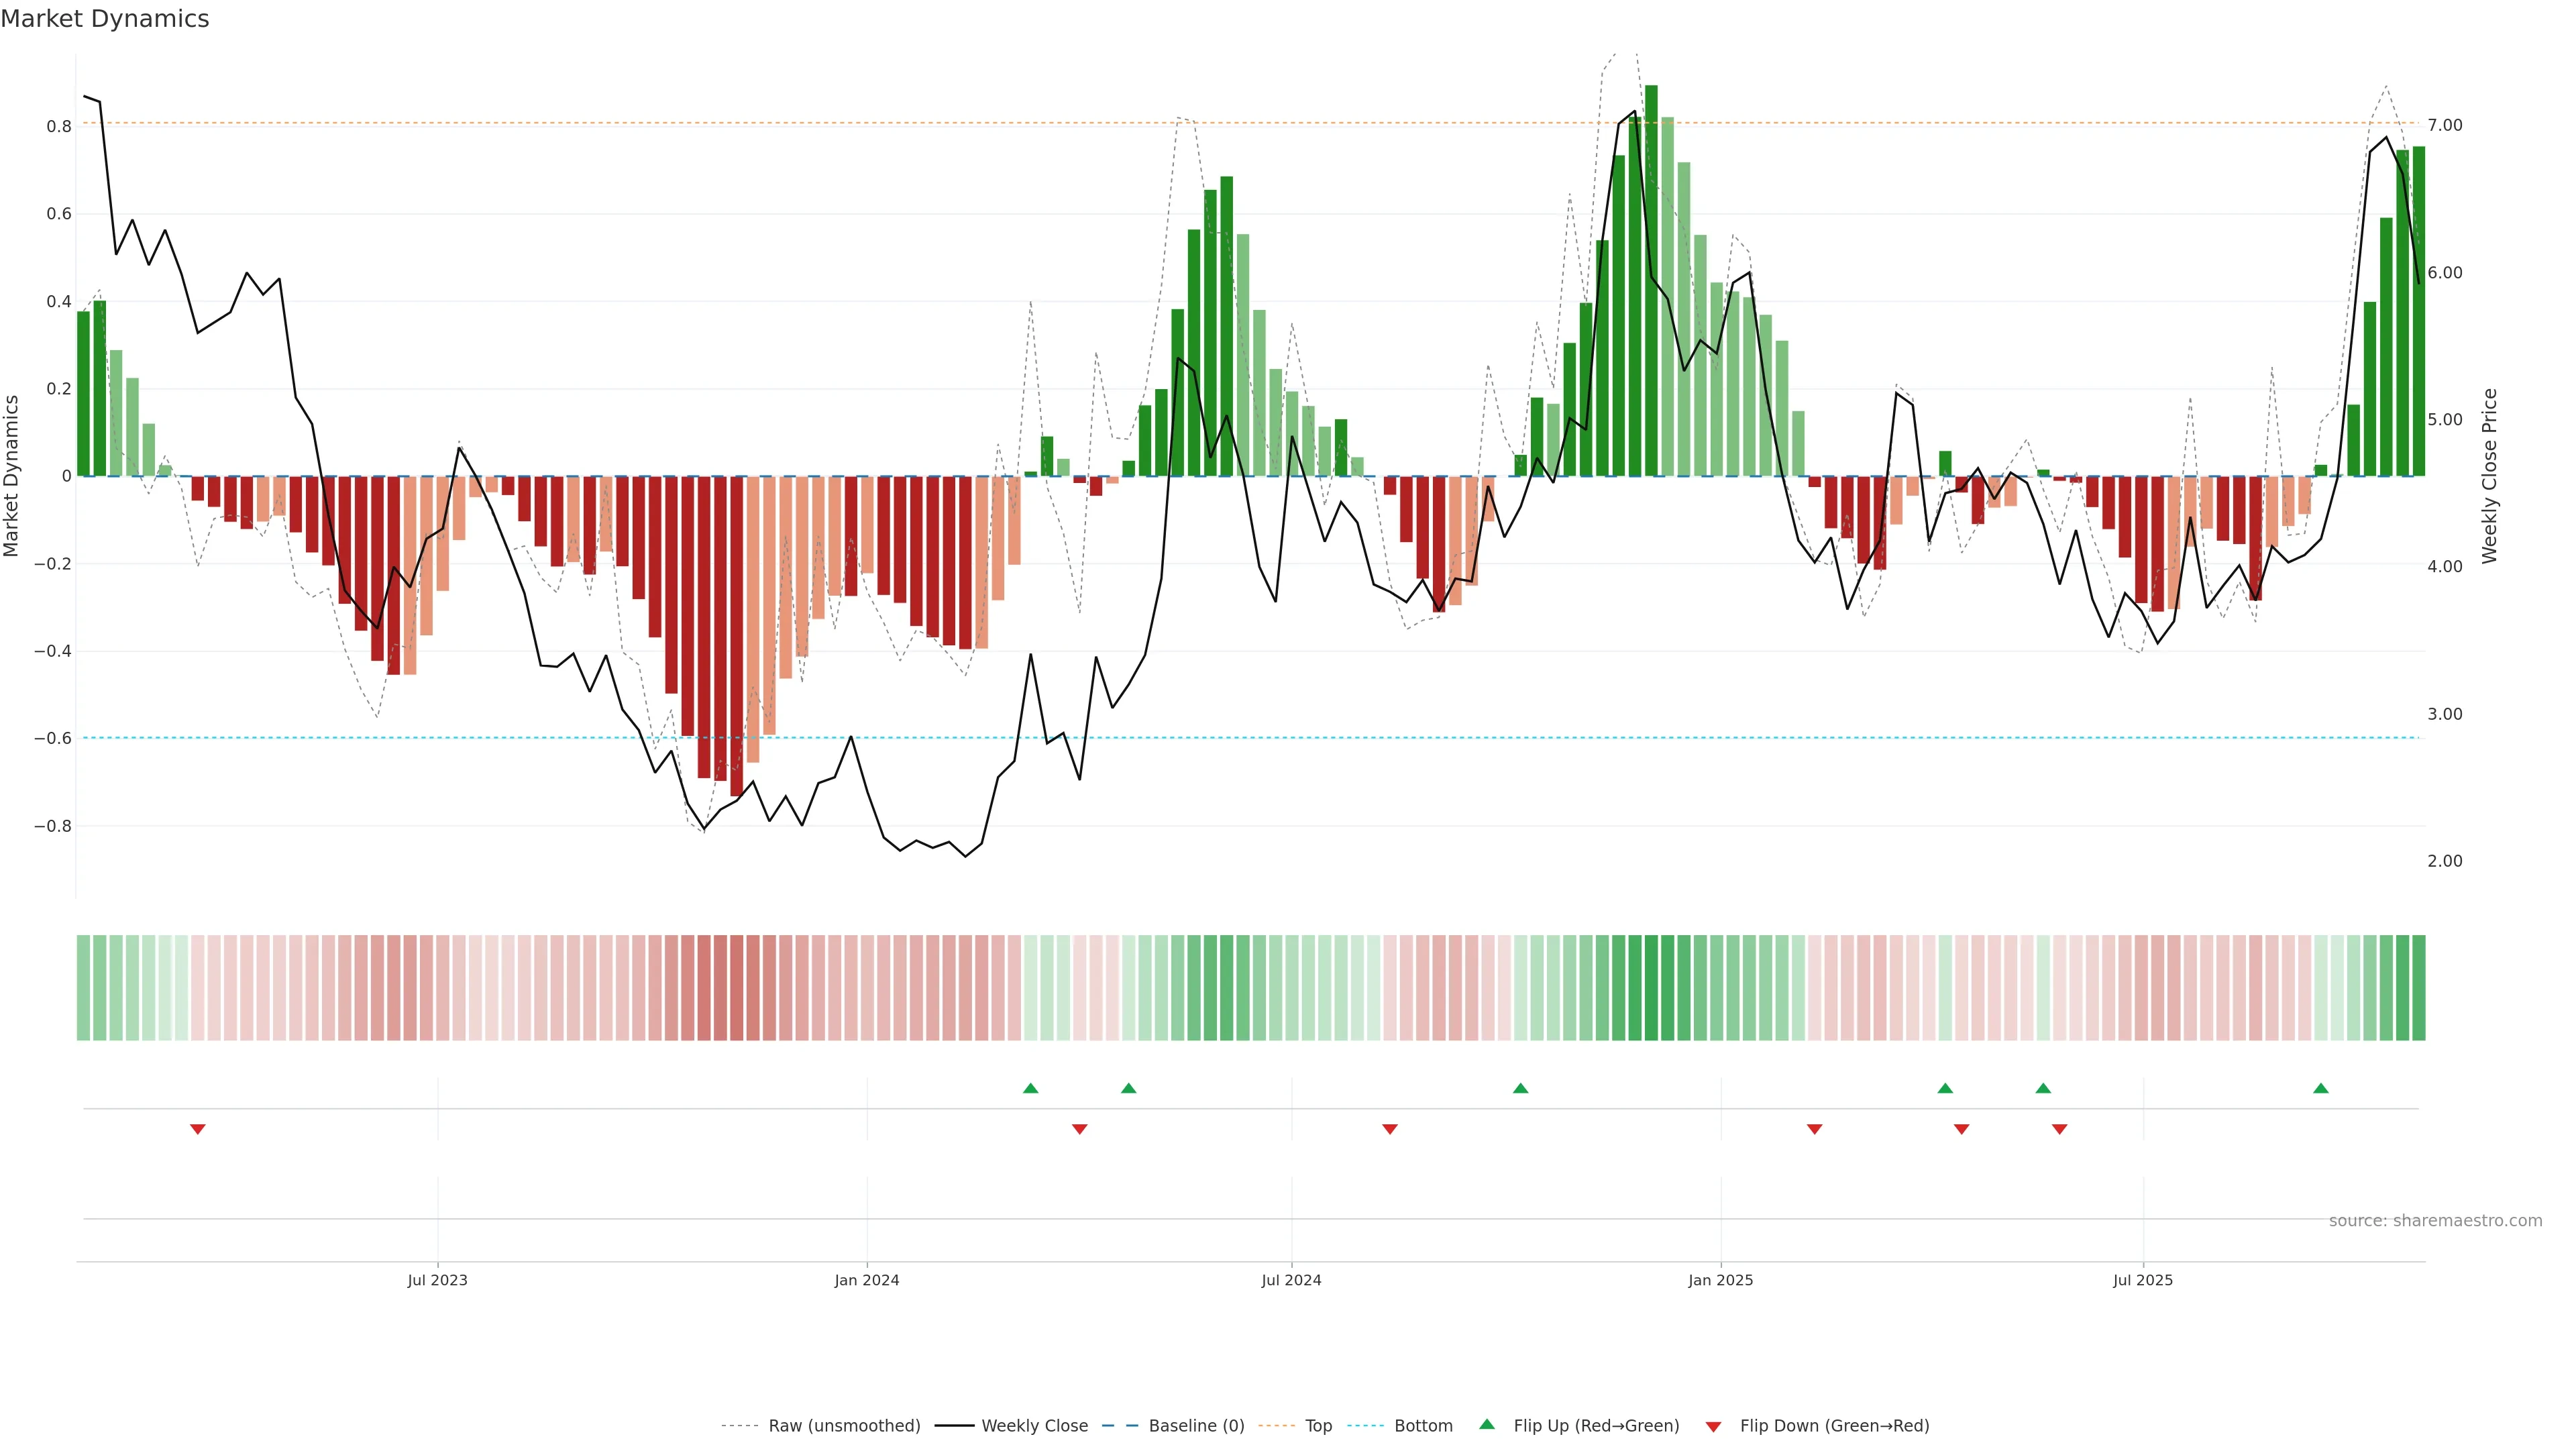Select the Jul 2025 x-axis label

pos(2142,1280)
